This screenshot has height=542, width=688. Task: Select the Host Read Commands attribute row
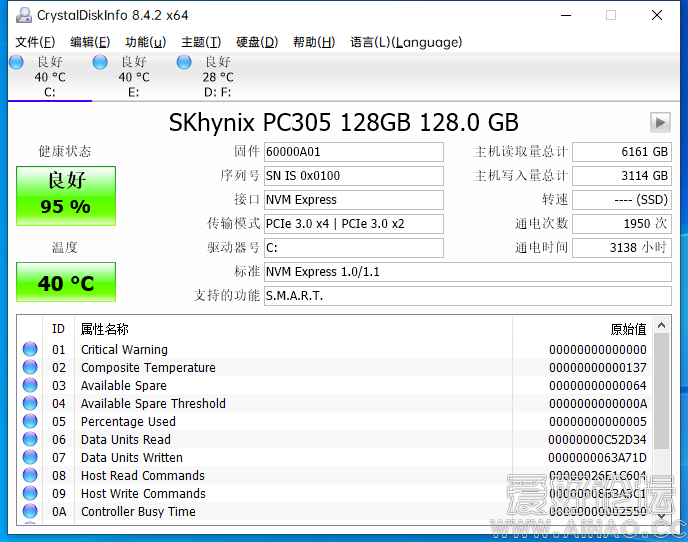click(335, 475)
